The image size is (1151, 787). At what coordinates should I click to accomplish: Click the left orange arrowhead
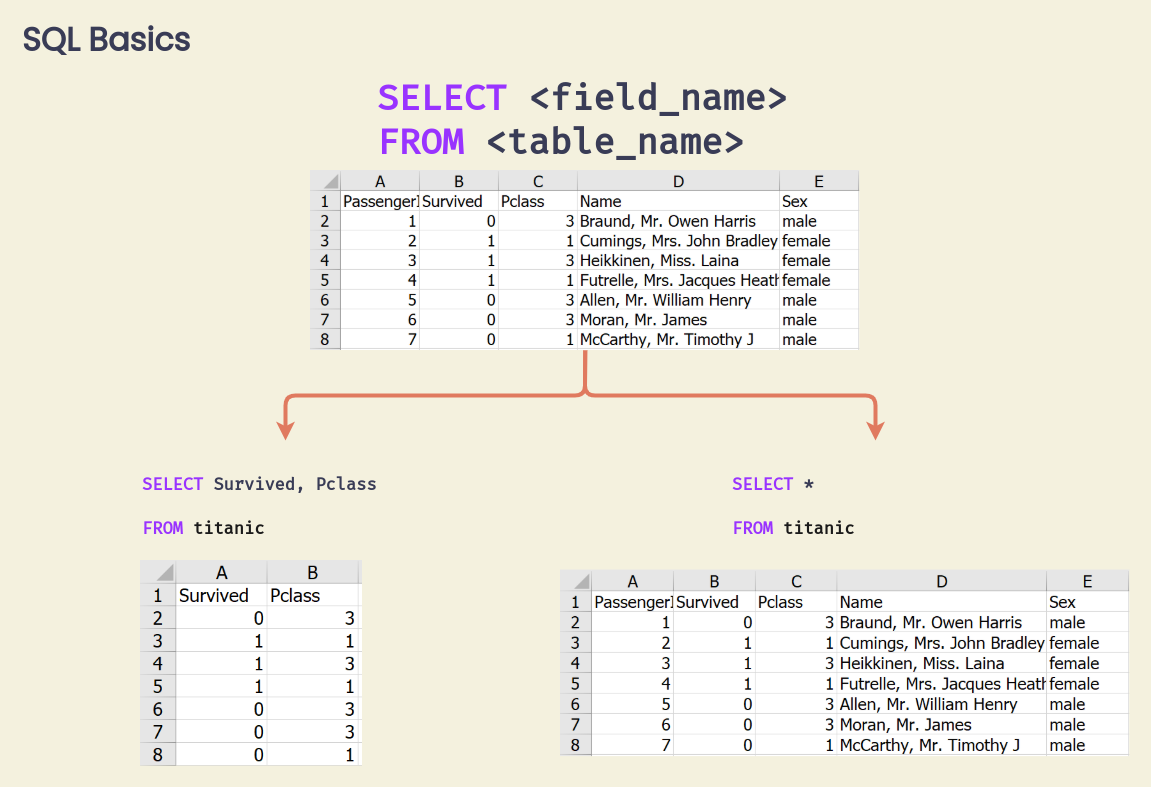(x=286, y=429)
